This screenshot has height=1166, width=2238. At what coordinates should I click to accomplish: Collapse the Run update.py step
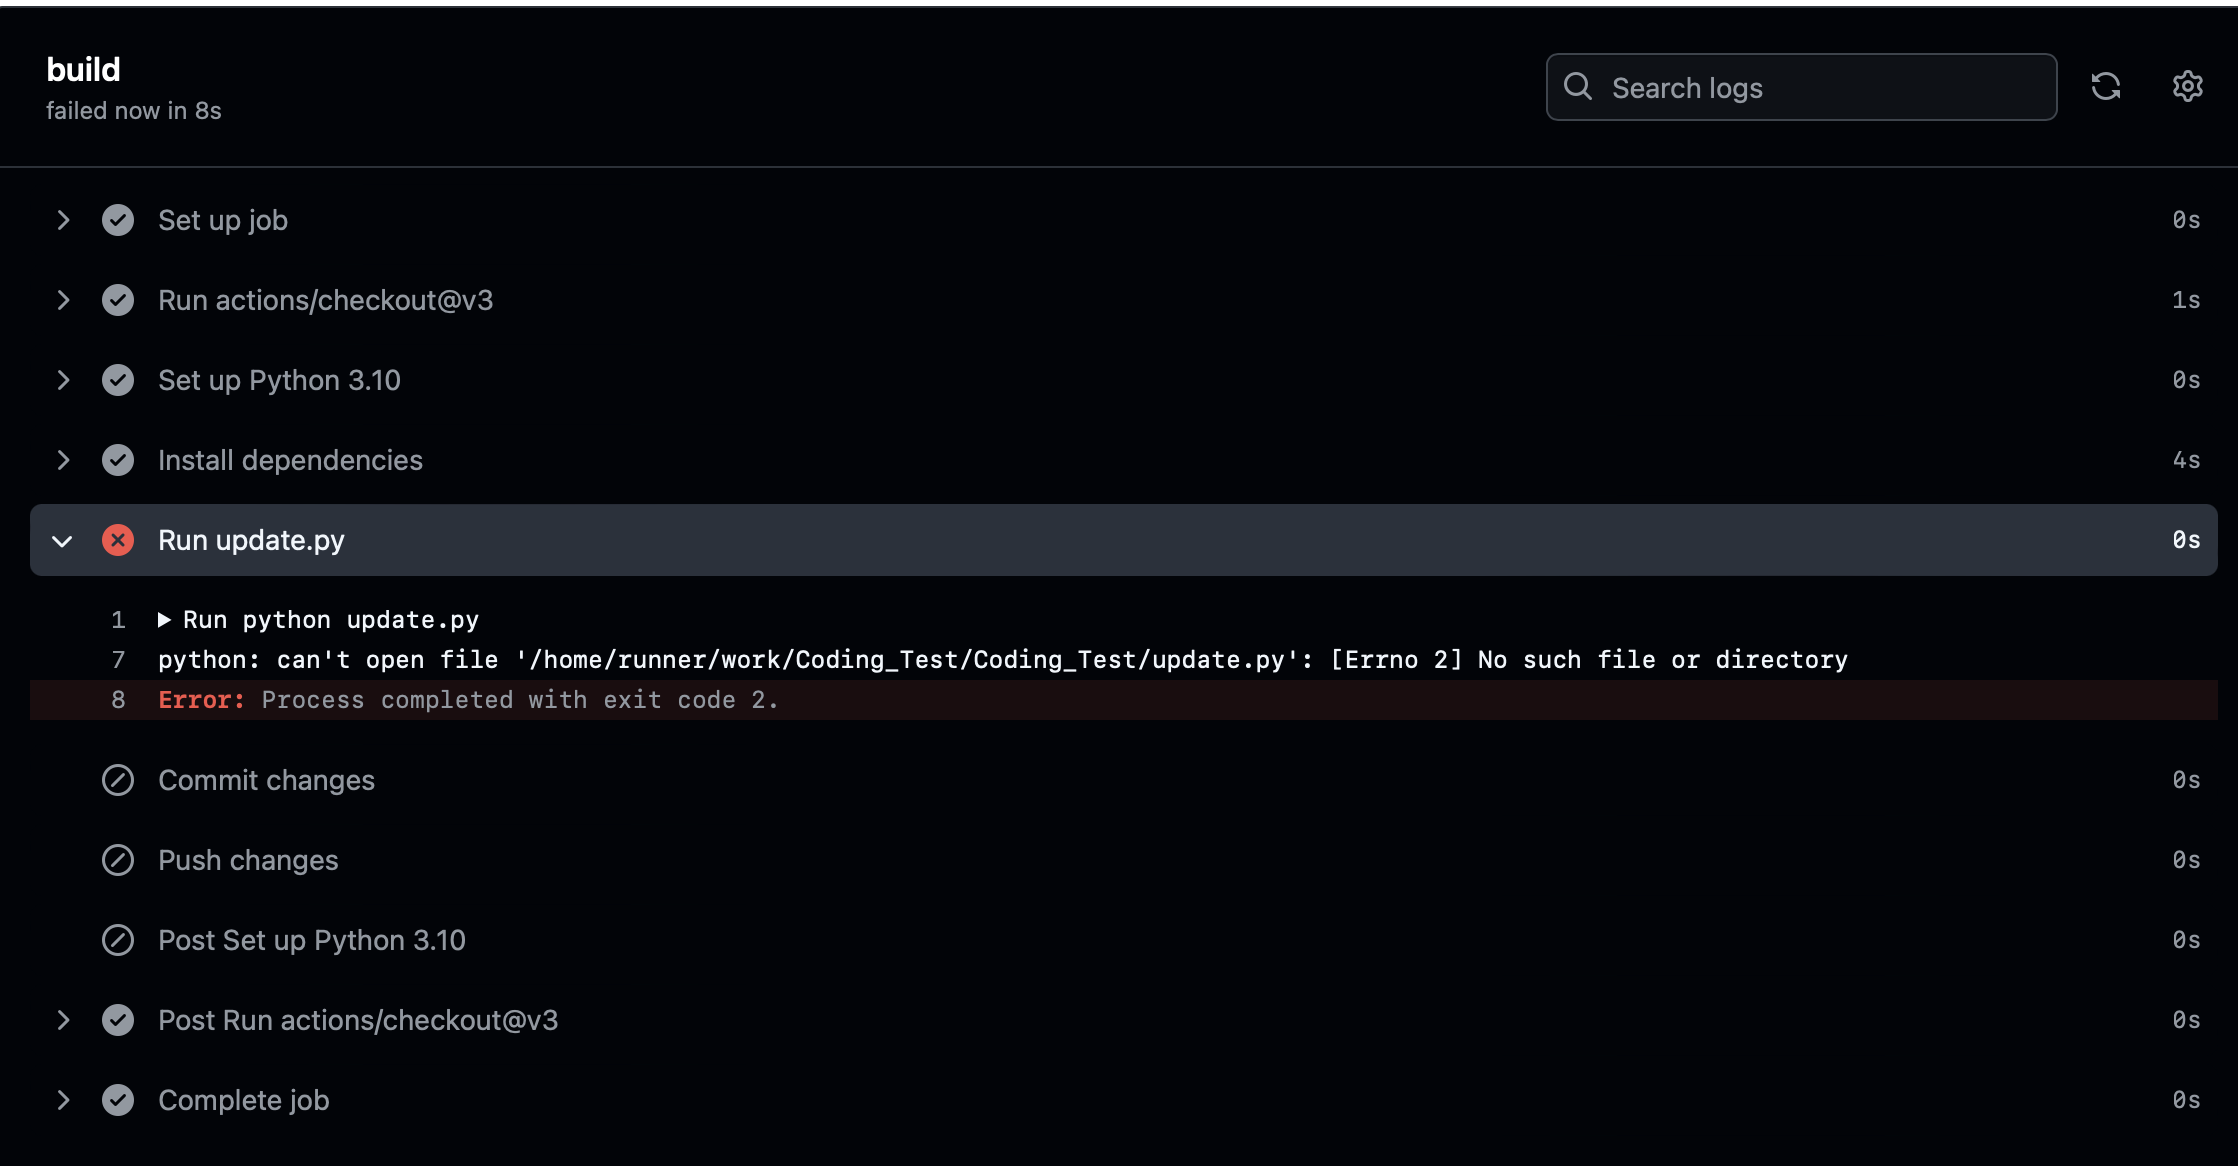coord(63,541)
